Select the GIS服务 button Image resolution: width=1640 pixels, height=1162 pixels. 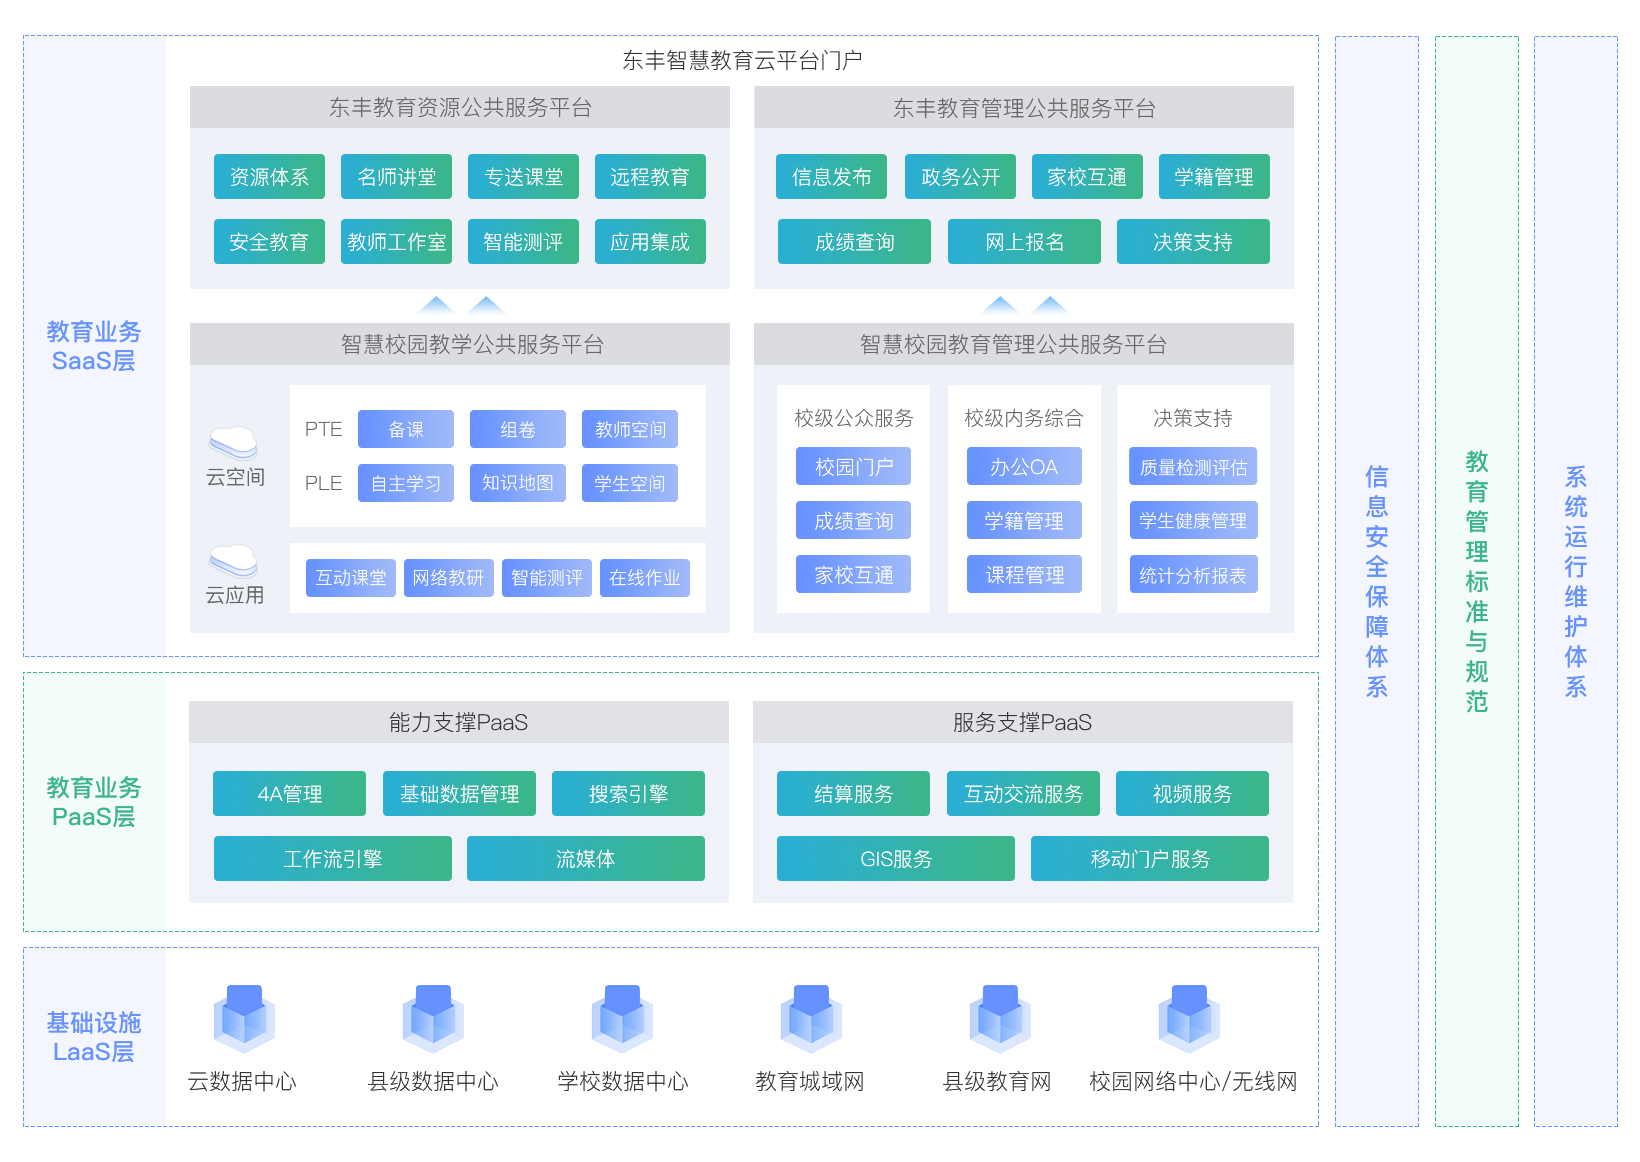pos(896,859)
